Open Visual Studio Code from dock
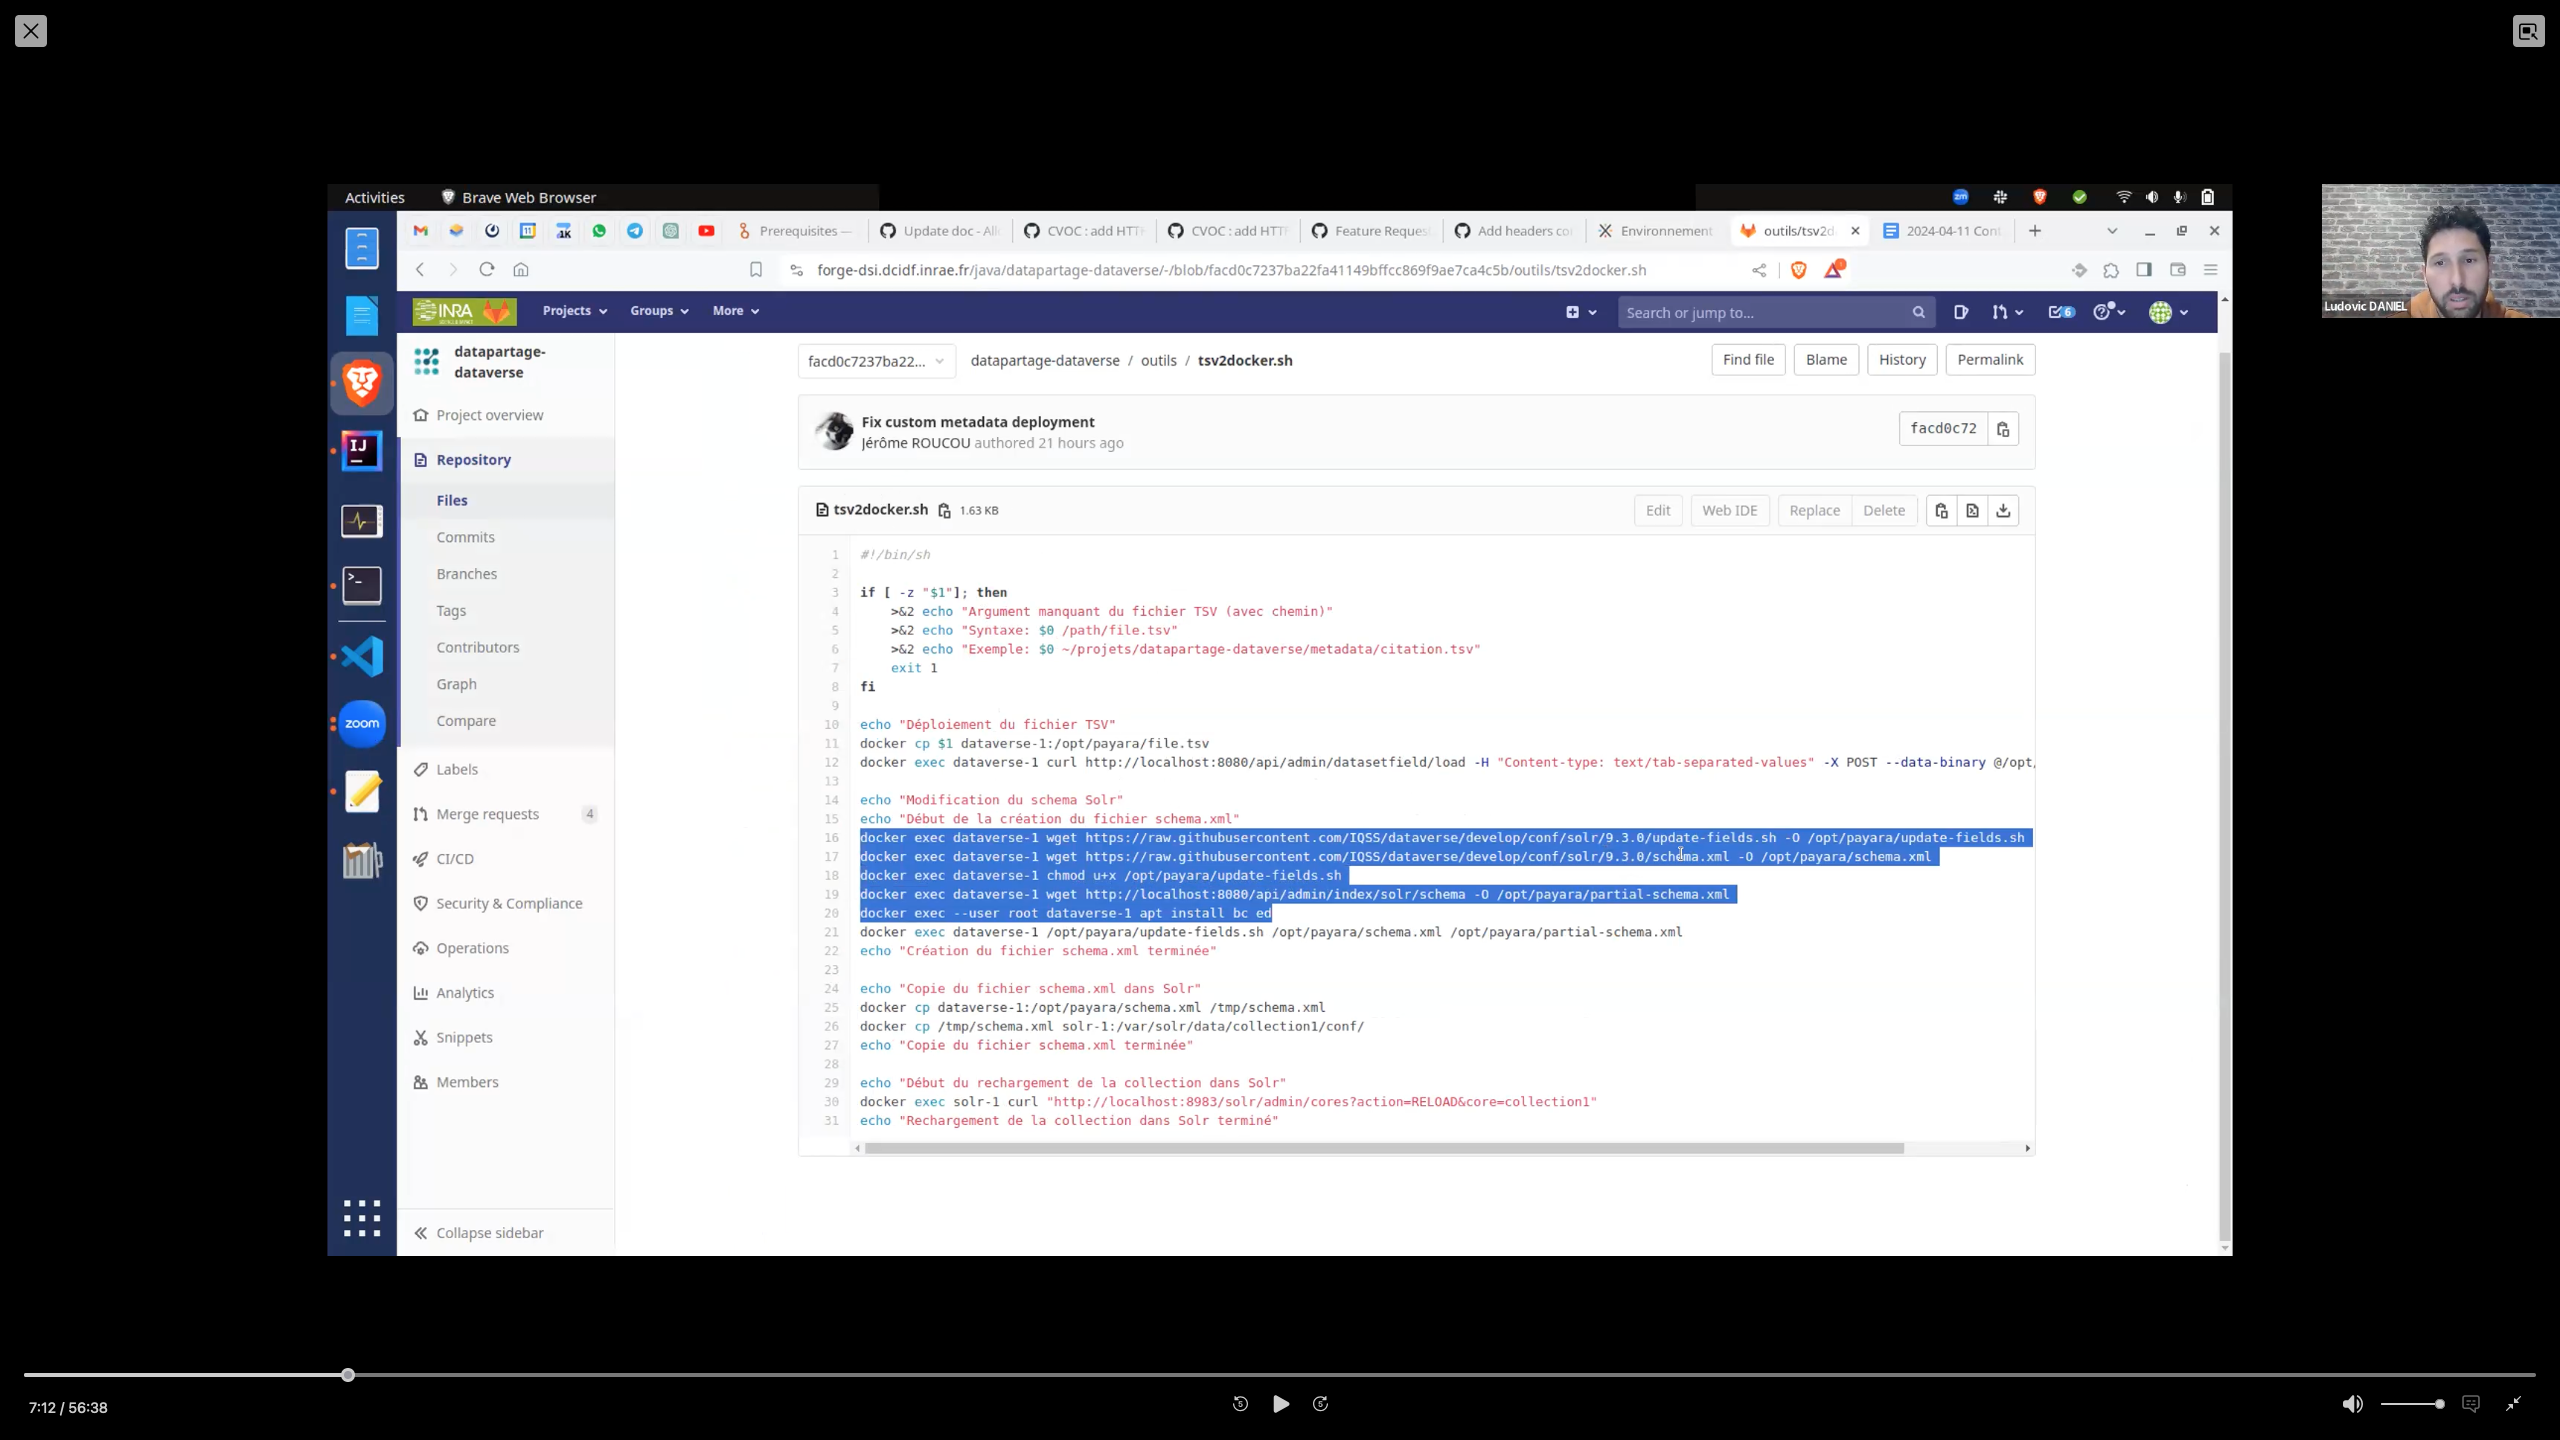Screen dimensions: 2560x1440 [362, 657]
